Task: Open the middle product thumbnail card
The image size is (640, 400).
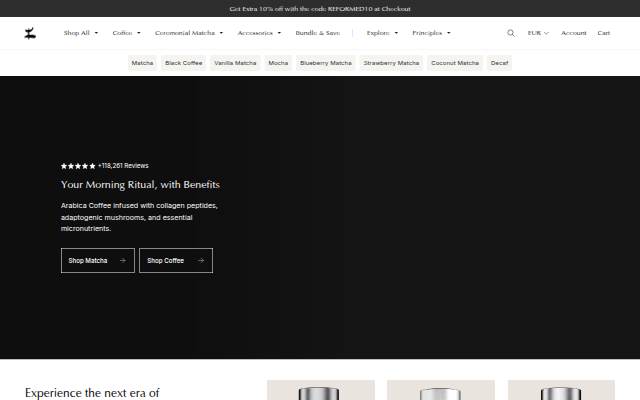Action: [441, 390]
